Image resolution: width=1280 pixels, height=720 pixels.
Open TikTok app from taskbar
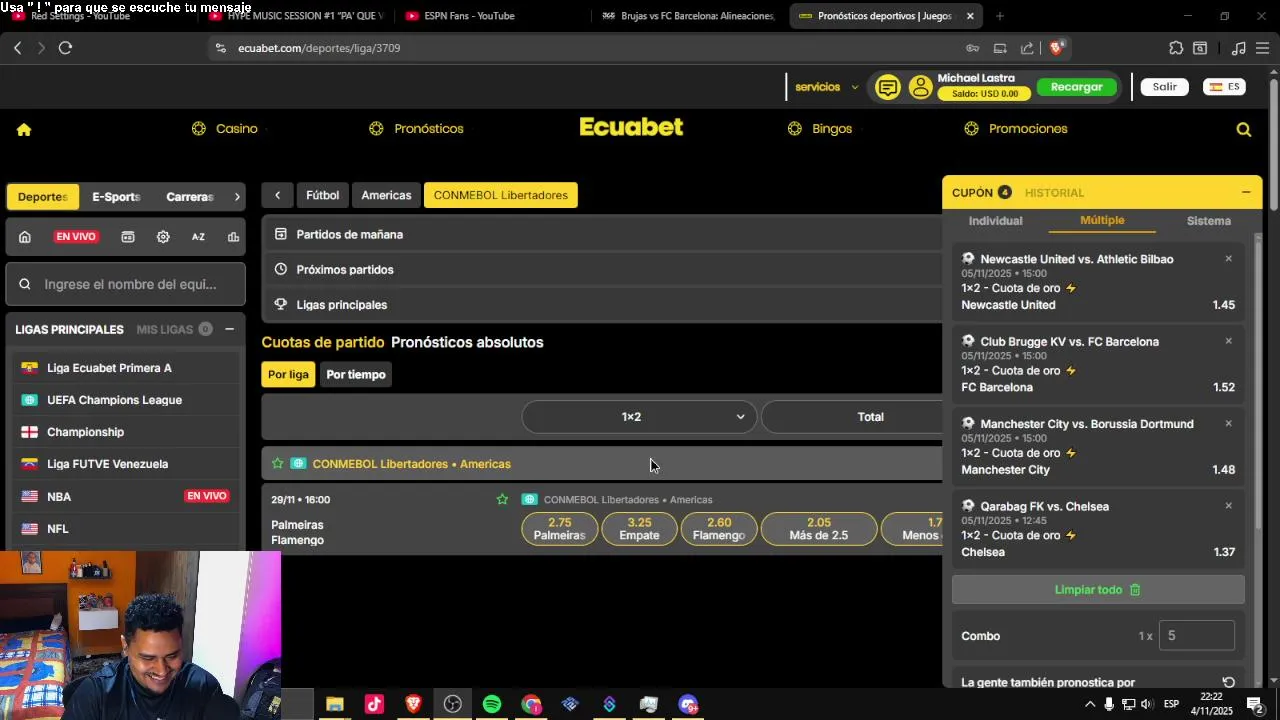(374, 704)
